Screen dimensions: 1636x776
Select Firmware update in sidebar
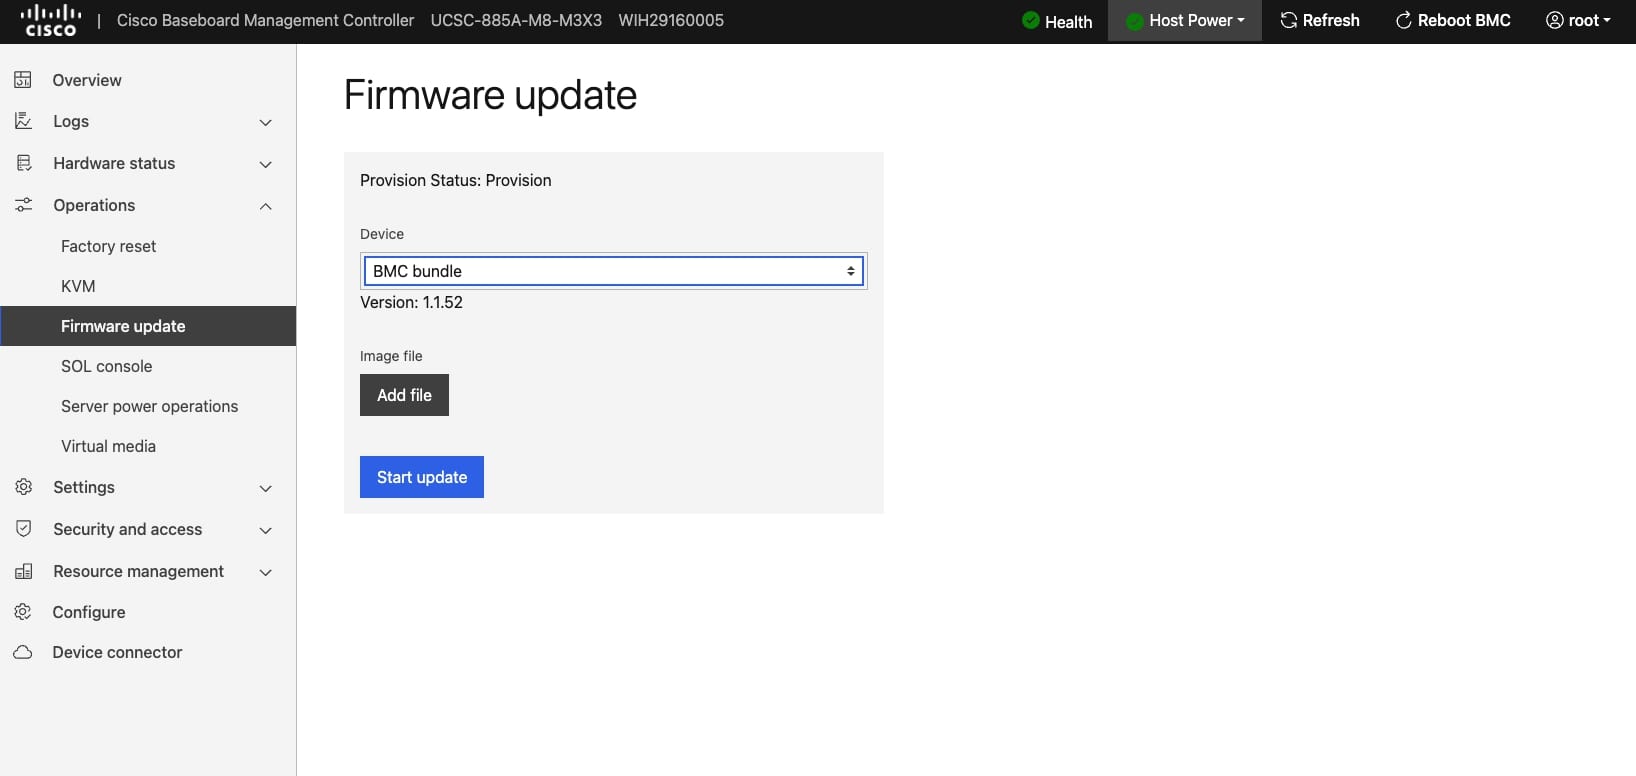point(148,326)
